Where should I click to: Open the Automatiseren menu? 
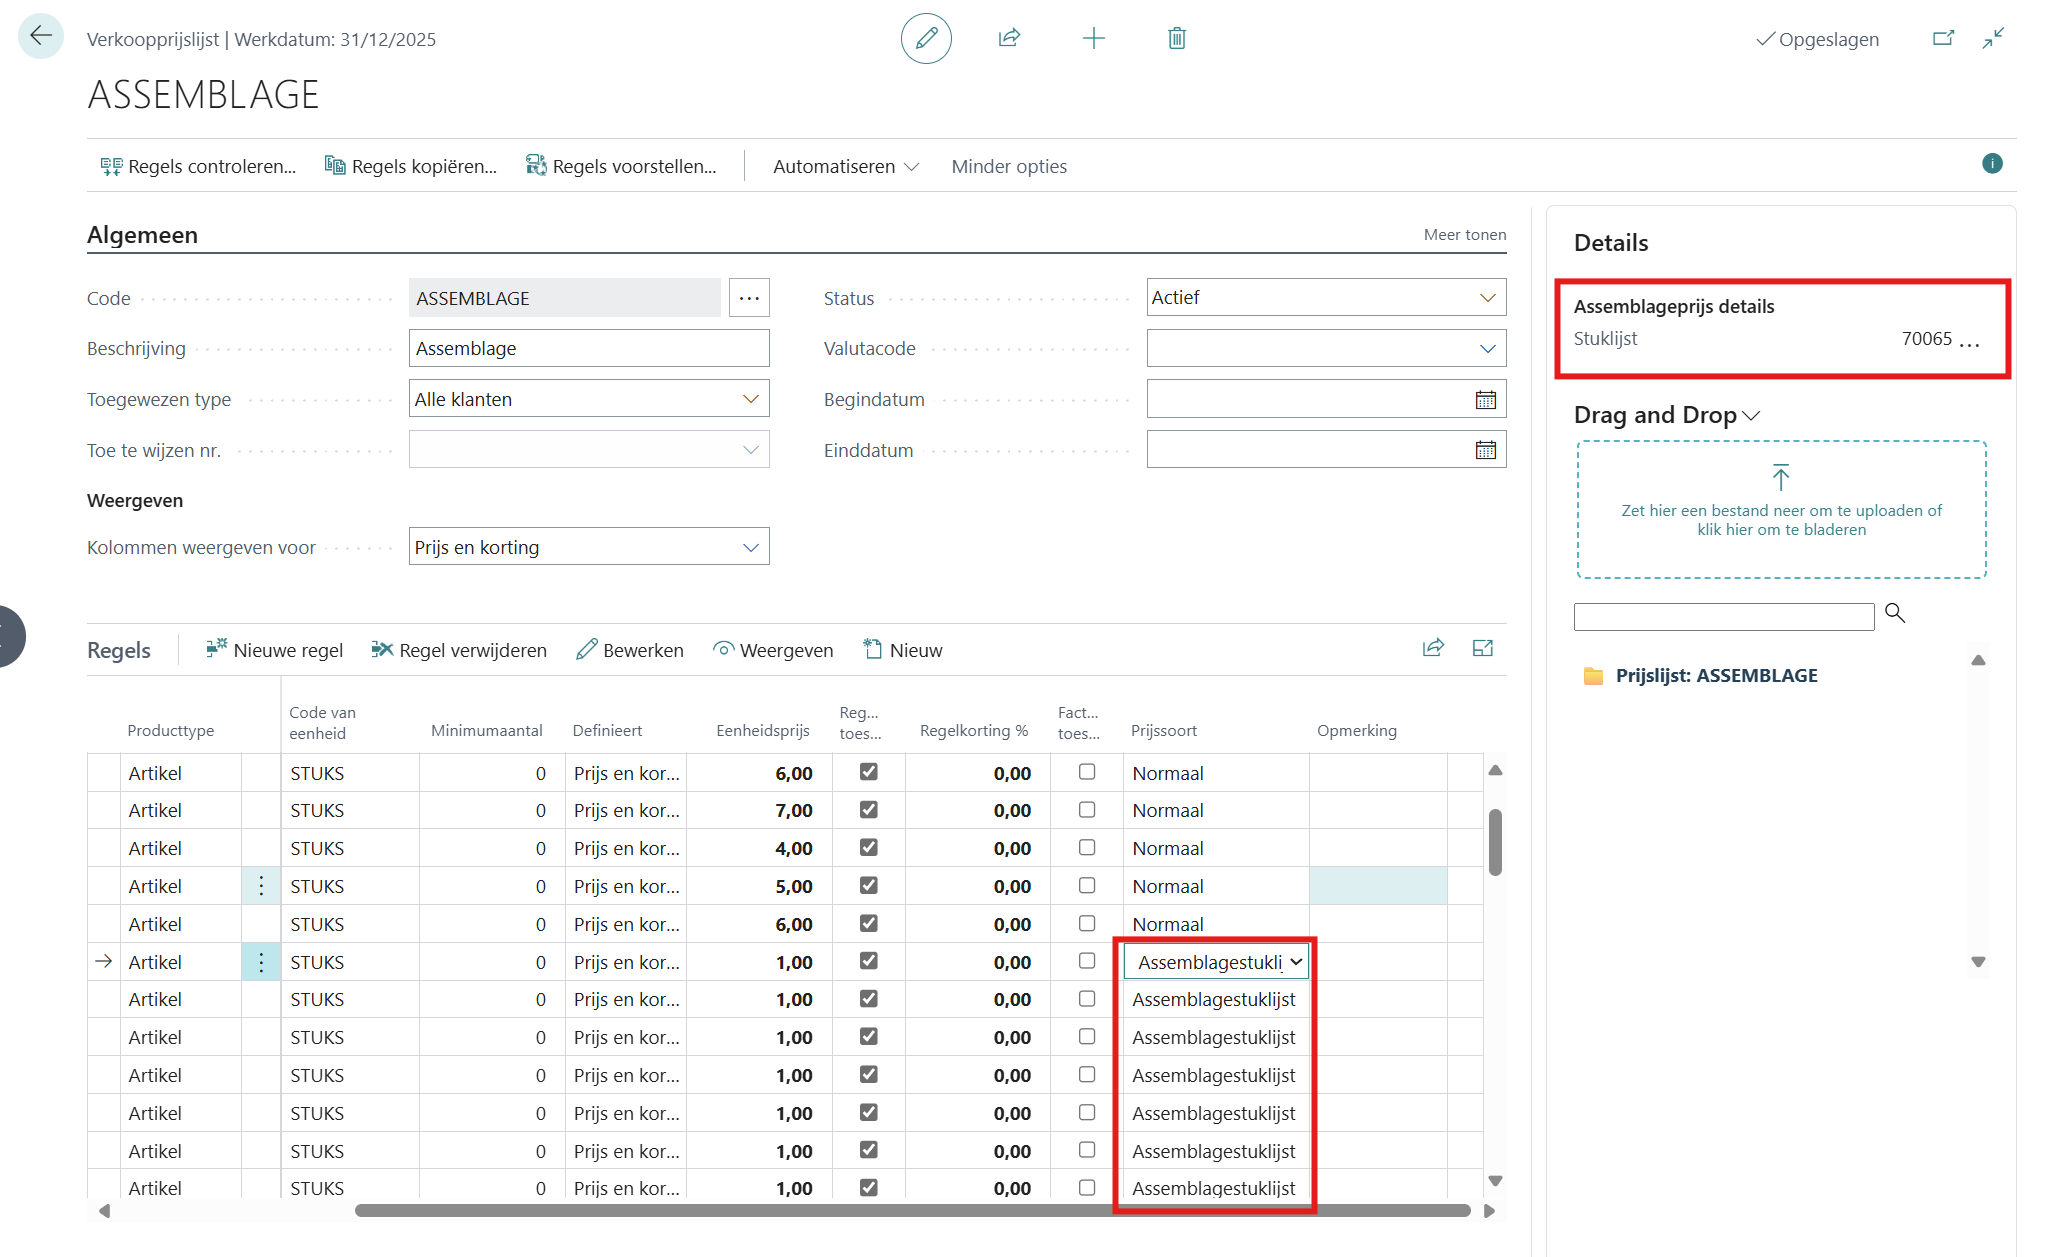click(845, 167)
